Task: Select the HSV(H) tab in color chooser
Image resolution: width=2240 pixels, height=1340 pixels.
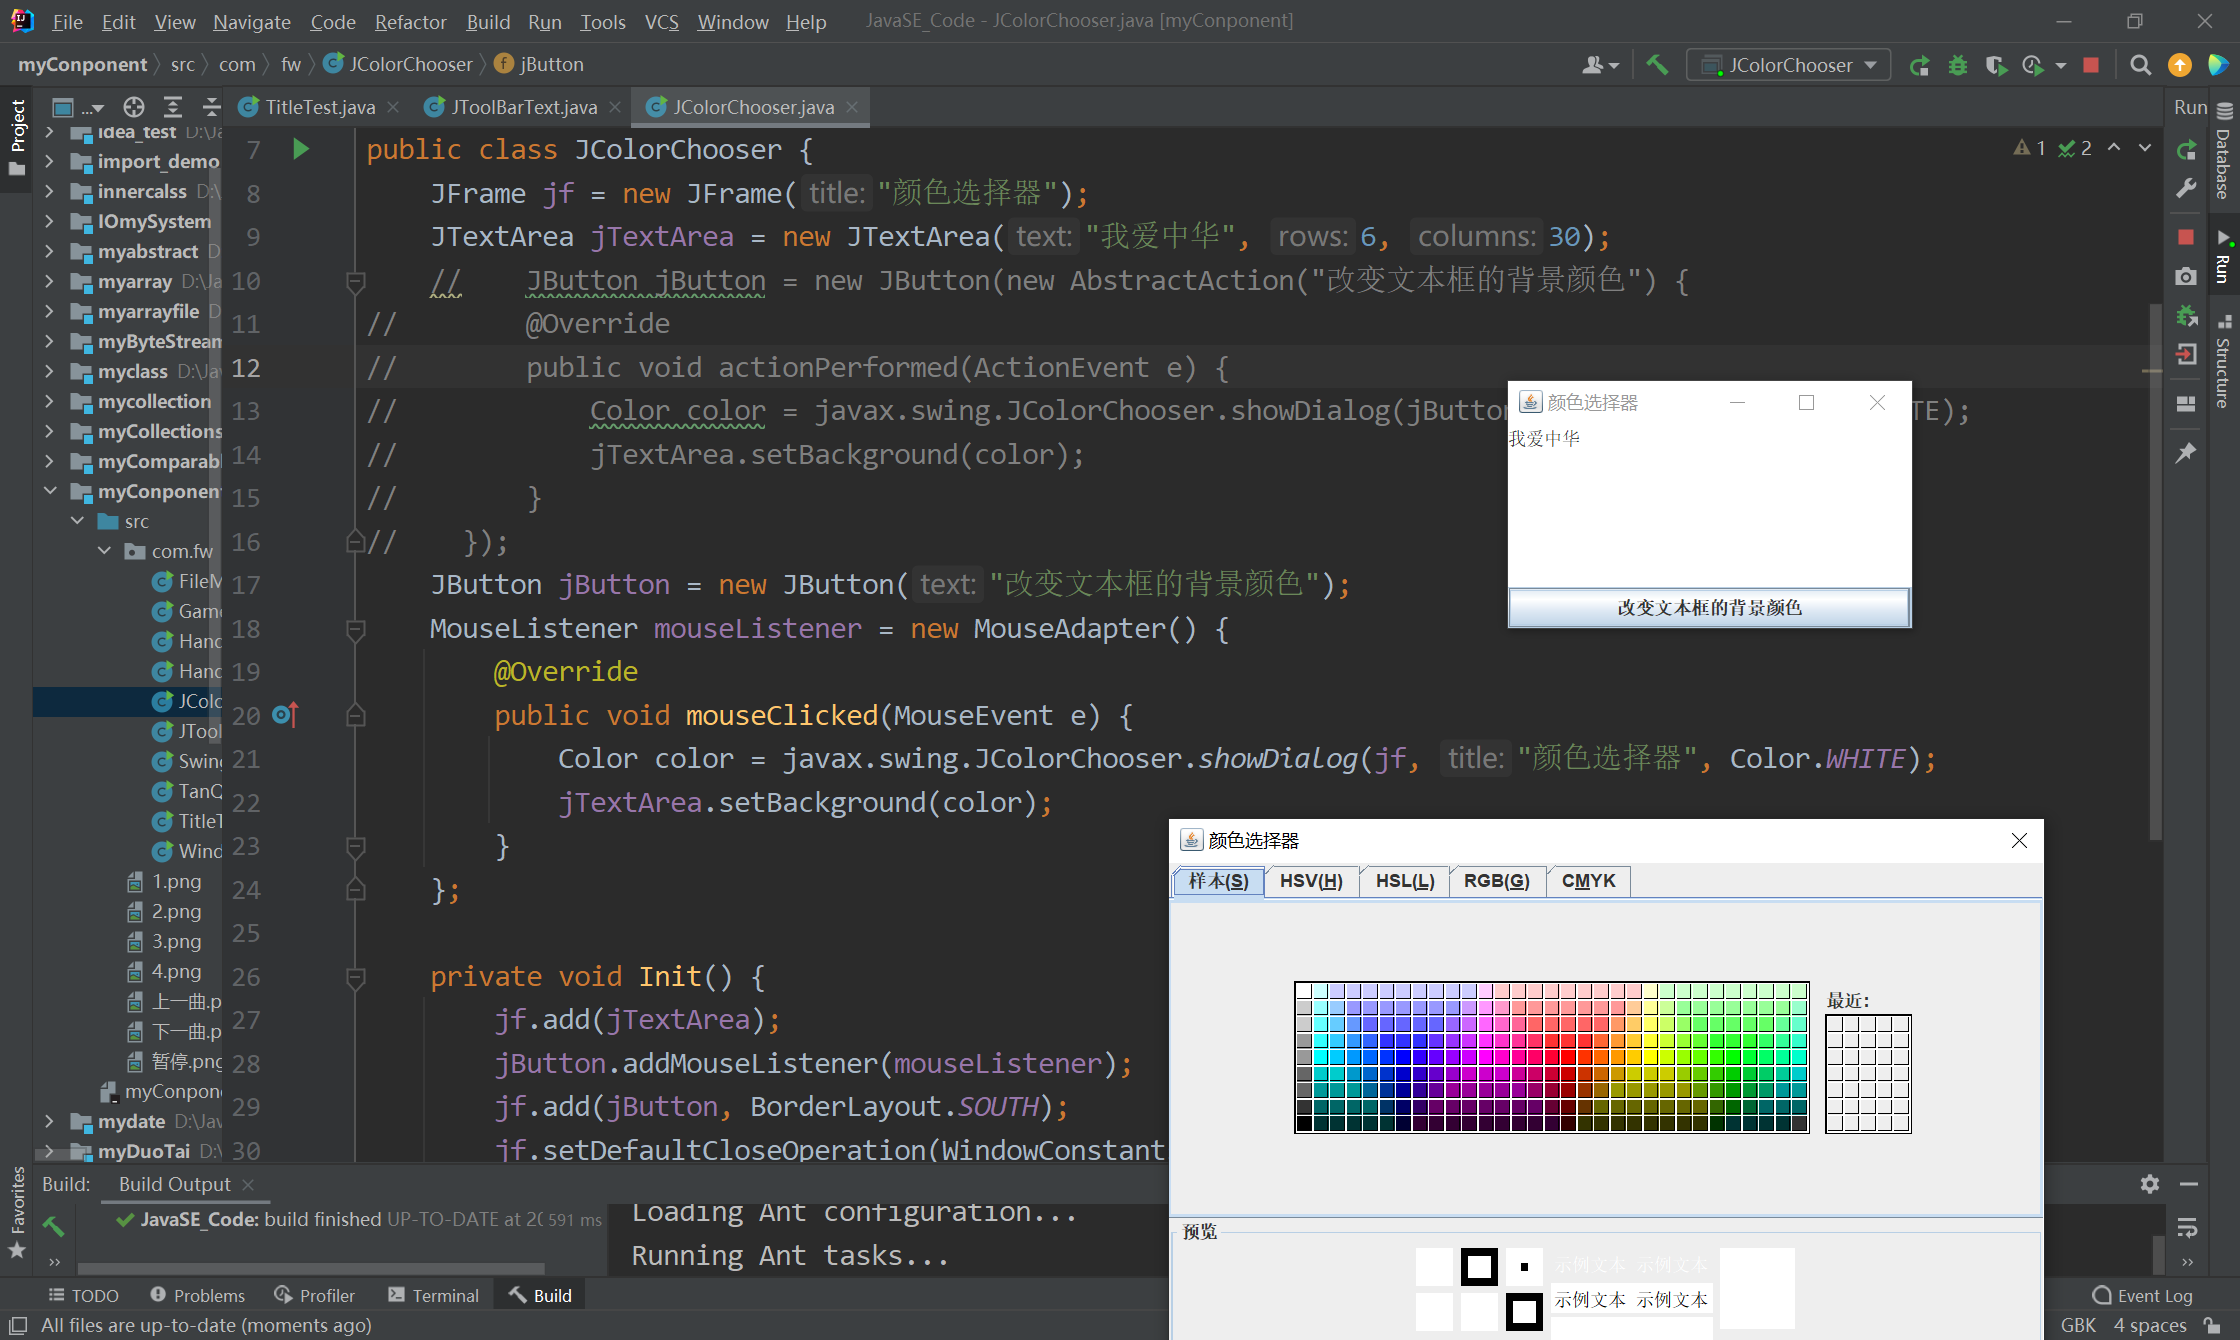Action: pyautogui.click(x=1311, y=881)
